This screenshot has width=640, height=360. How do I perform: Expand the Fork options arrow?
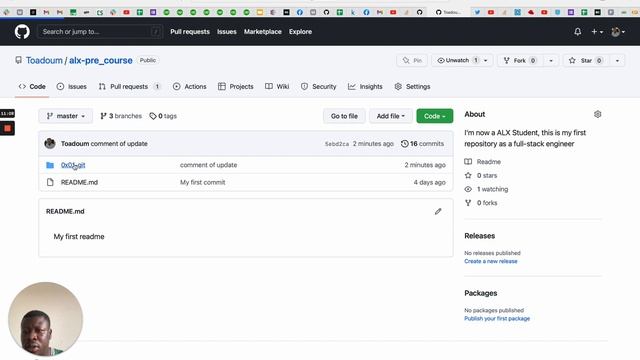click(x=551, y=60)
